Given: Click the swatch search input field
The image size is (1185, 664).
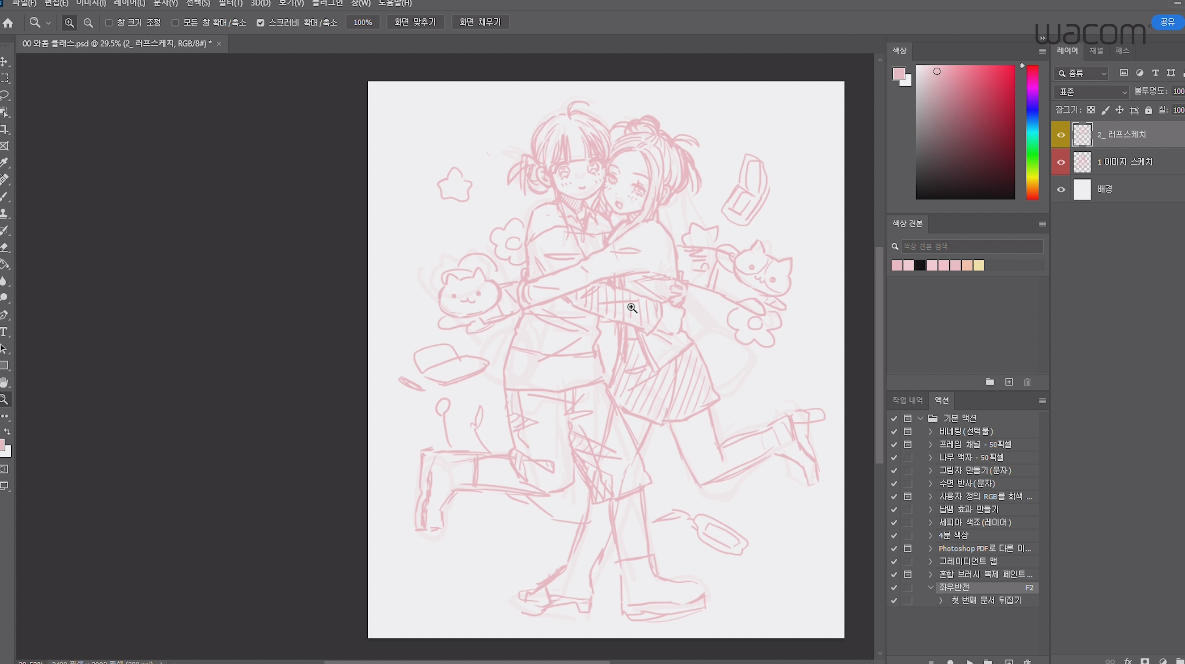Looking at the screenshot, I should click(971, 247).
